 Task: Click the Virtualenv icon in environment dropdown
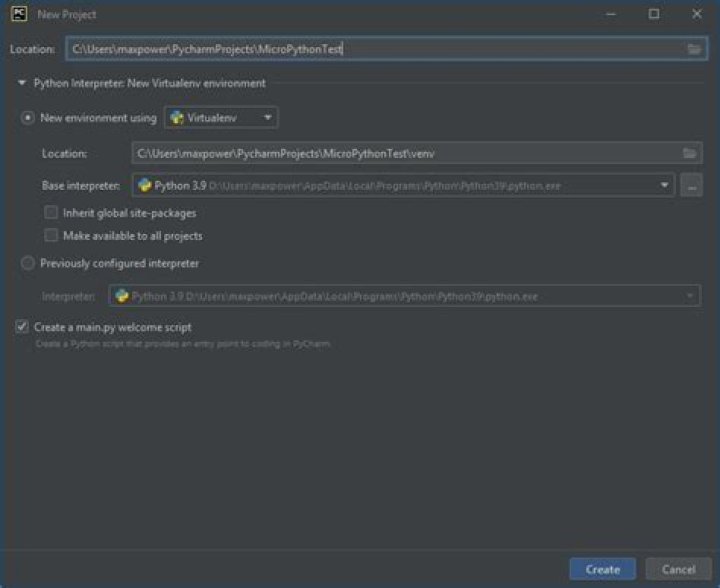point(177,118)
